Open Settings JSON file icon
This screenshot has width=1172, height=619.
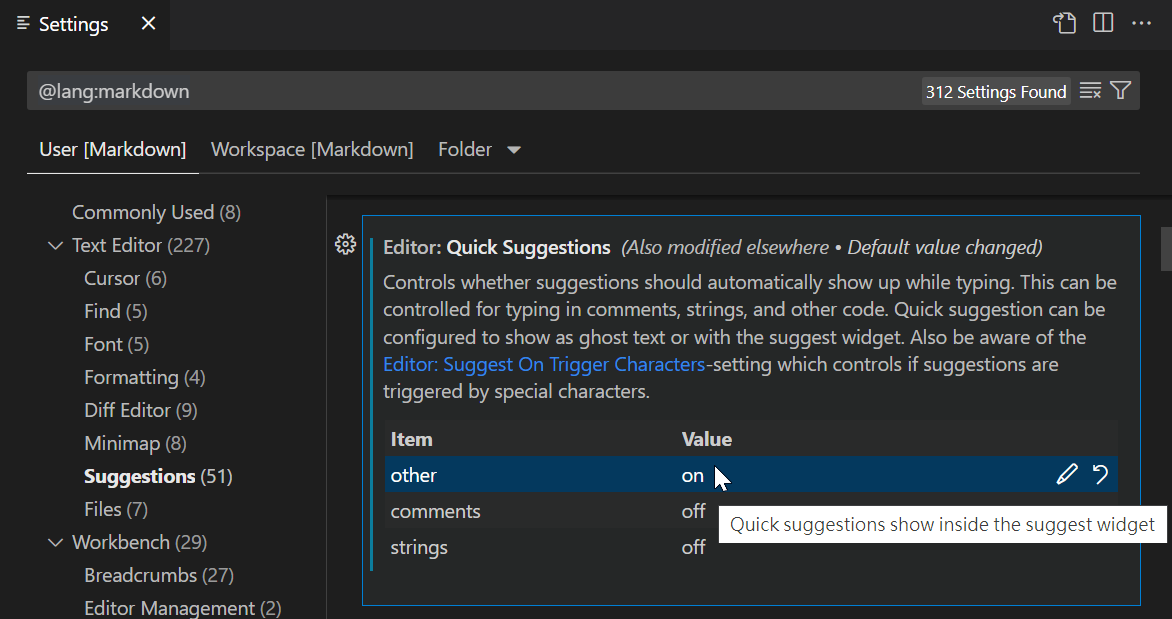click(1064, 23)
